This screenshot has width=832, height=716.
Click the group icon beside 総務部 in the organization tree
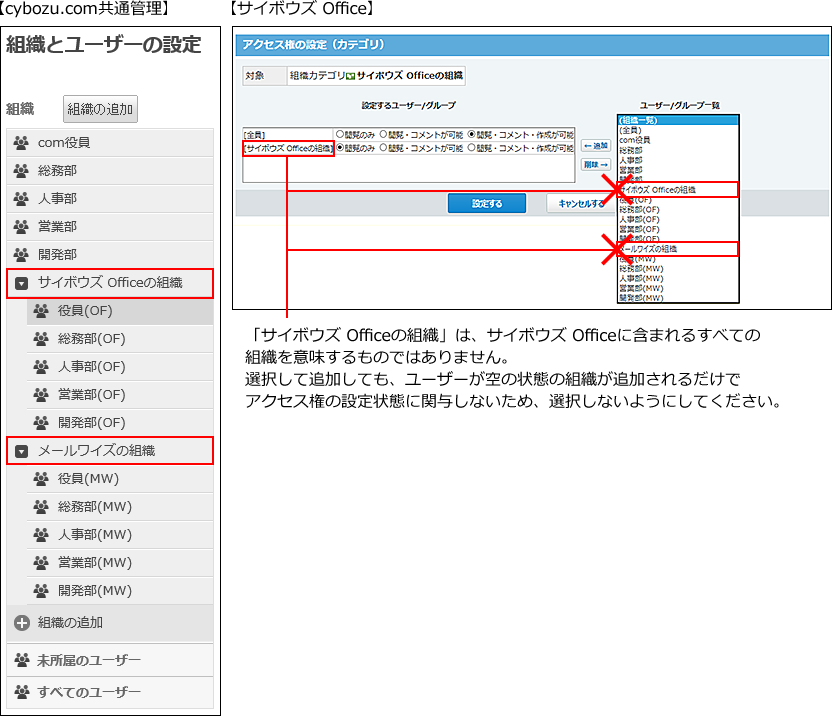click(x=21, y=170)
